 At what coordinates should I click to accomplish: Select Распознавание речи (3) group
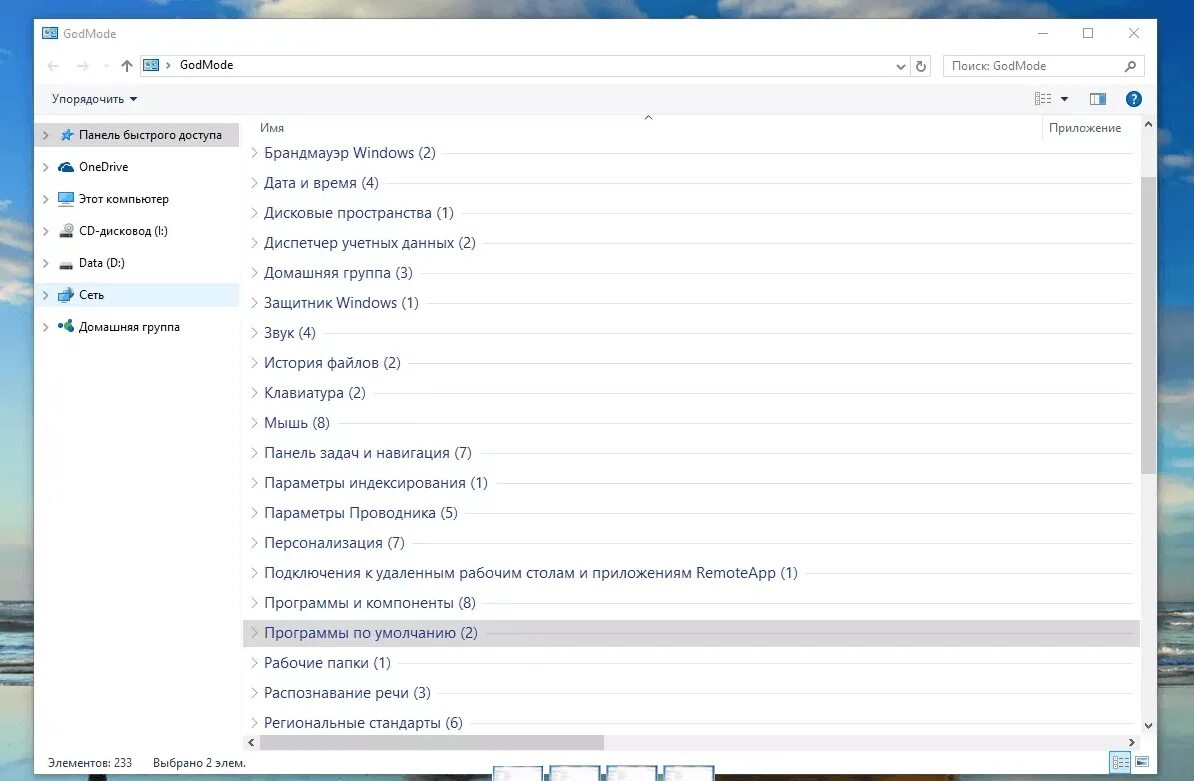[x=347, y=693]
